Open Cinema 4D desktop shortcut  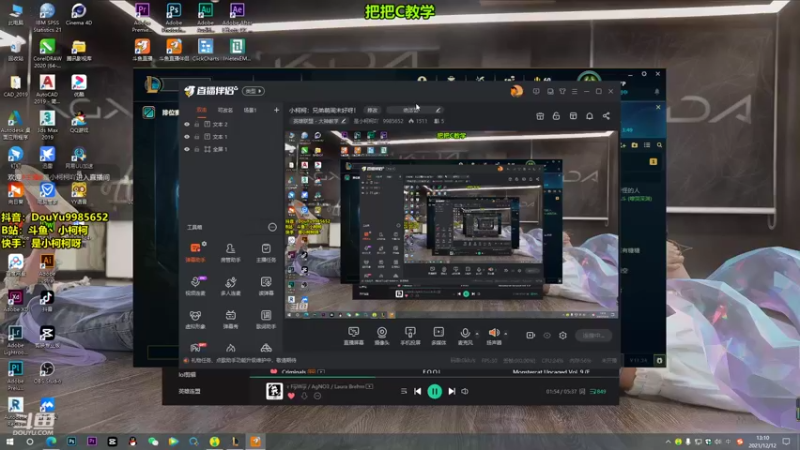tap(79, 14)
